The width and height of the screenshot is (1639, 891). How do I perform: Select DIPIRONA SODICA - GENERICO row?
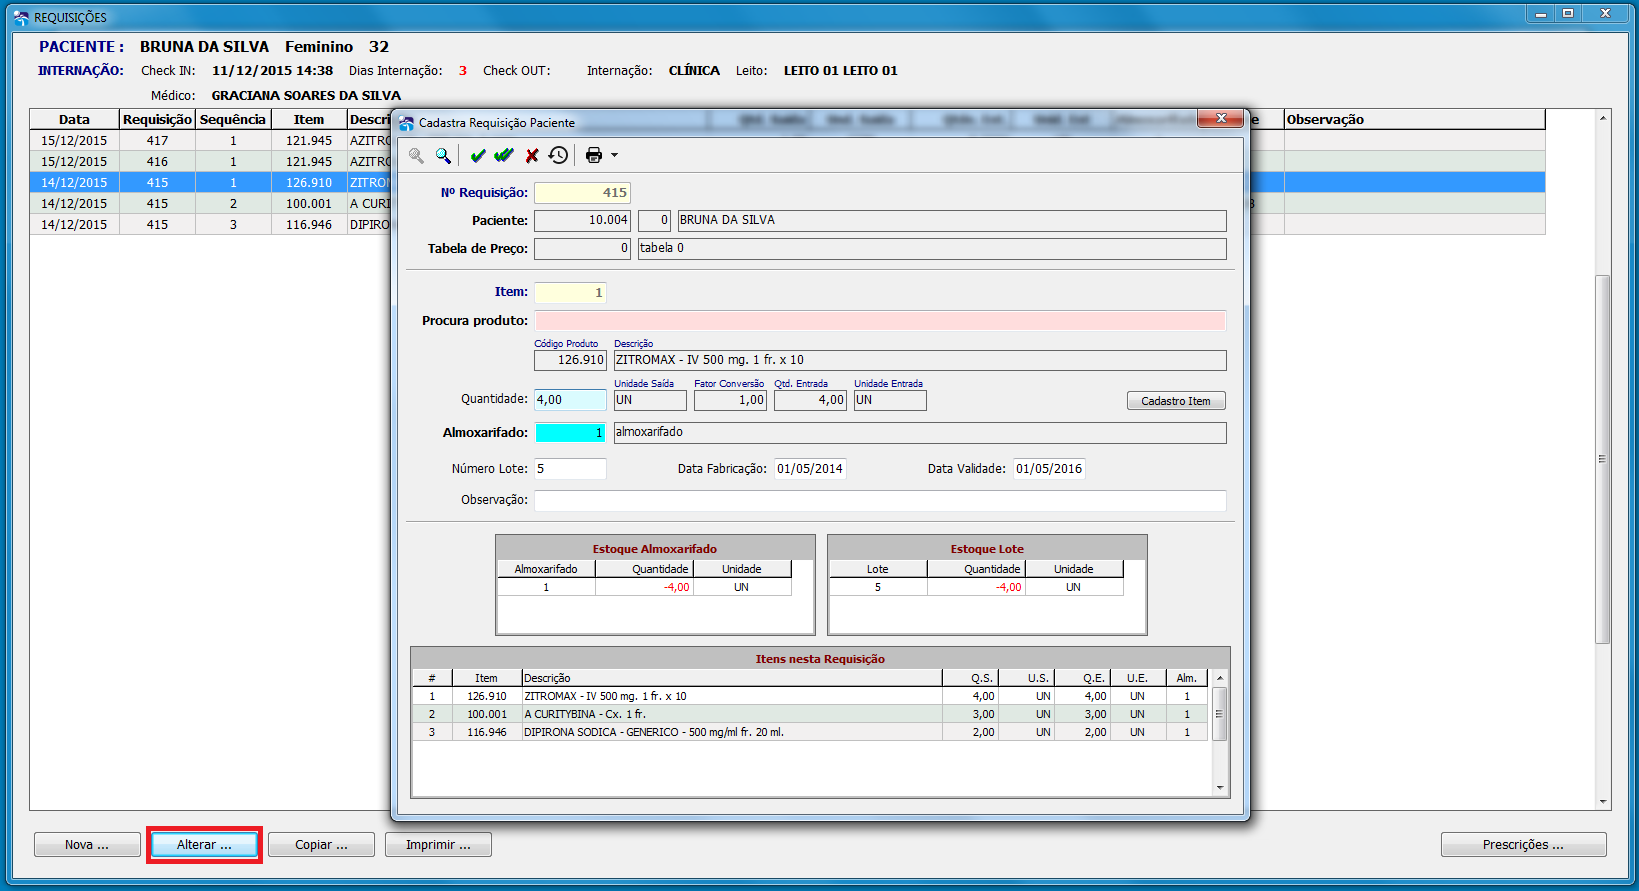810,732
